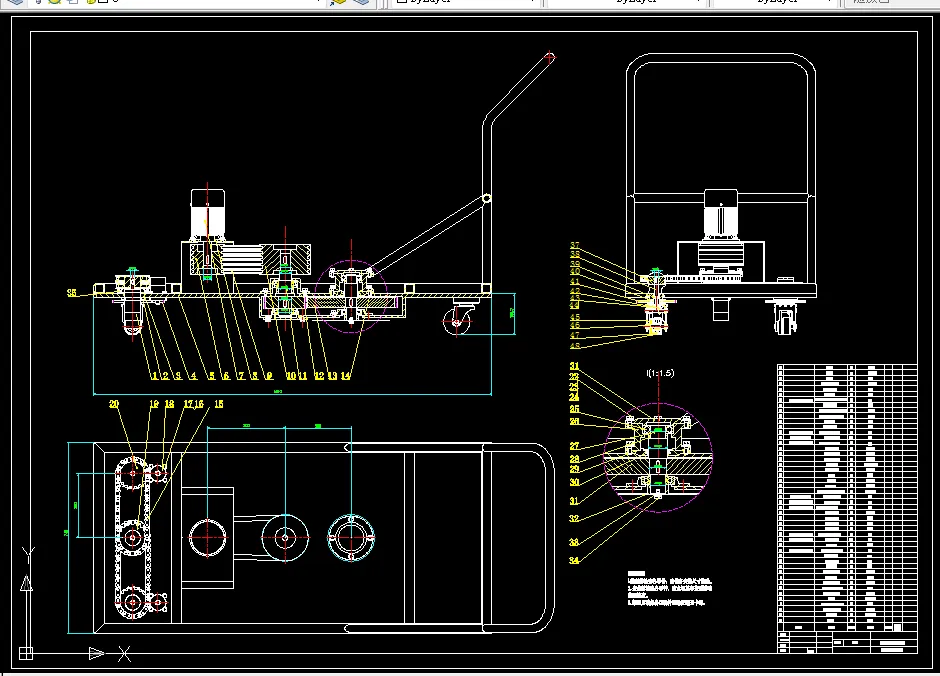Select the cyan-ringed hub circle in plan view
Screen dimensions: 940x676
pos(351,538)
